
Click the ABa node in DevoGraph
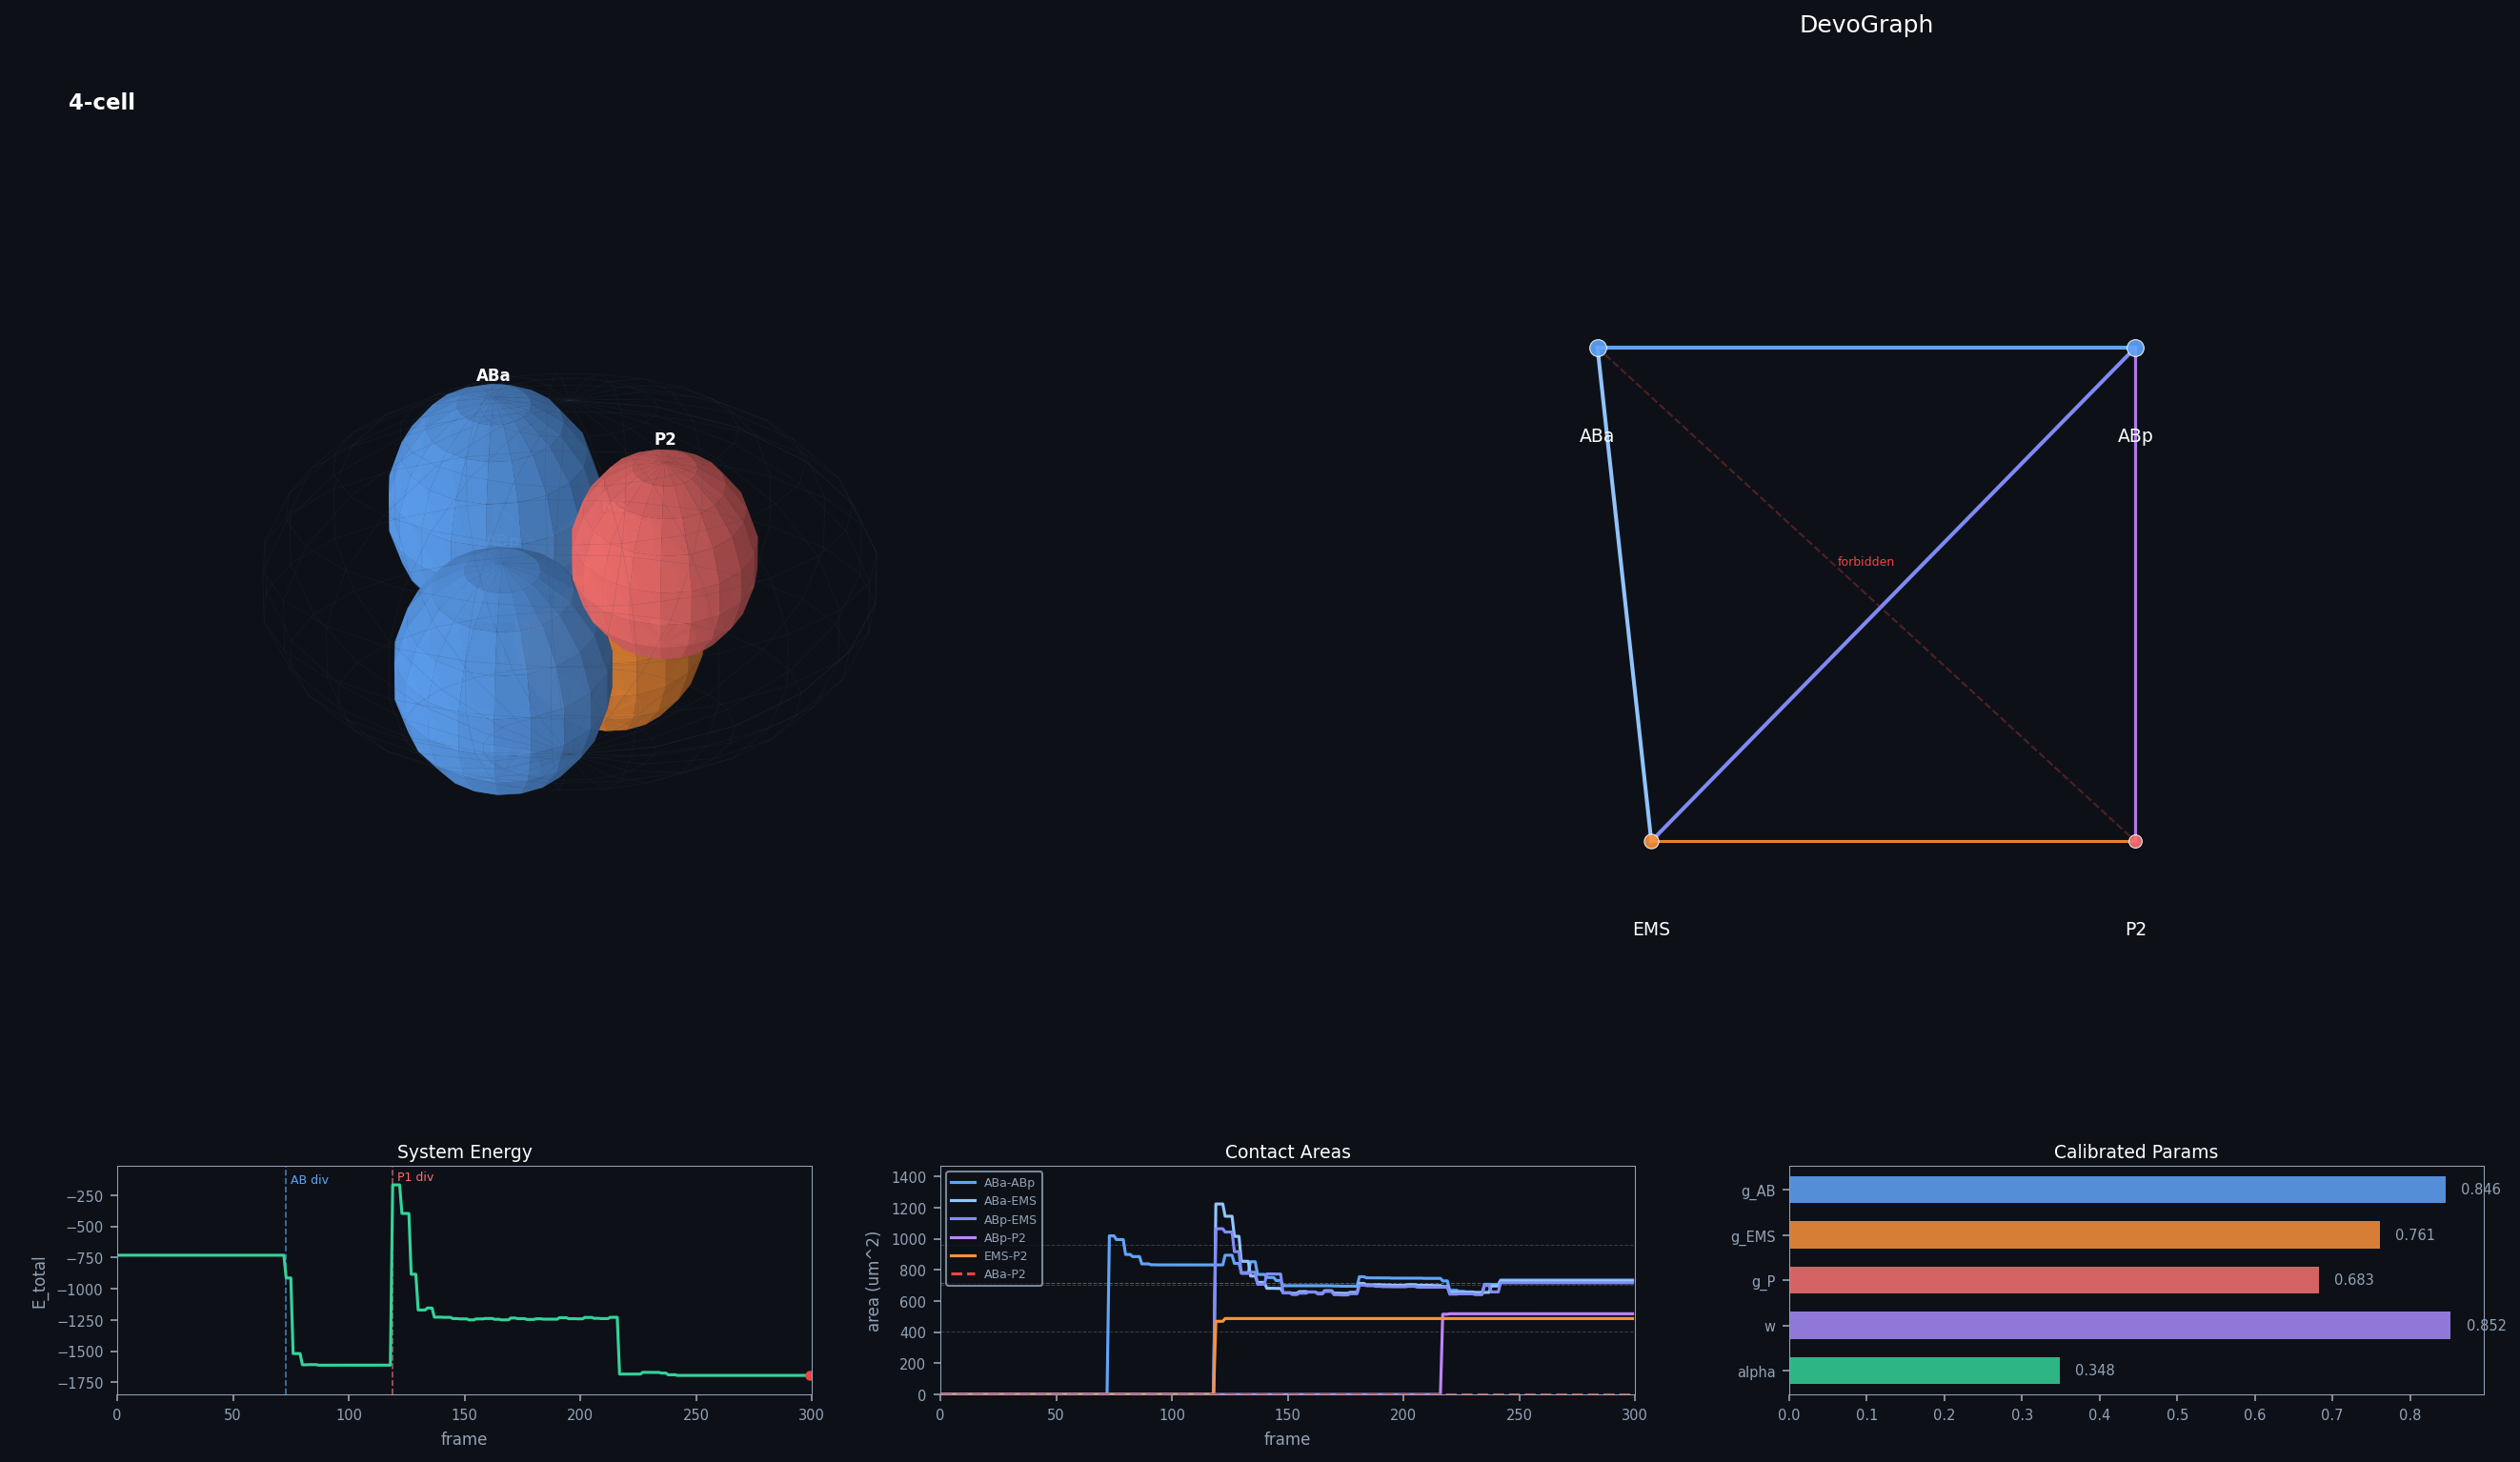pyautogui.click(x=1598, y=348)
